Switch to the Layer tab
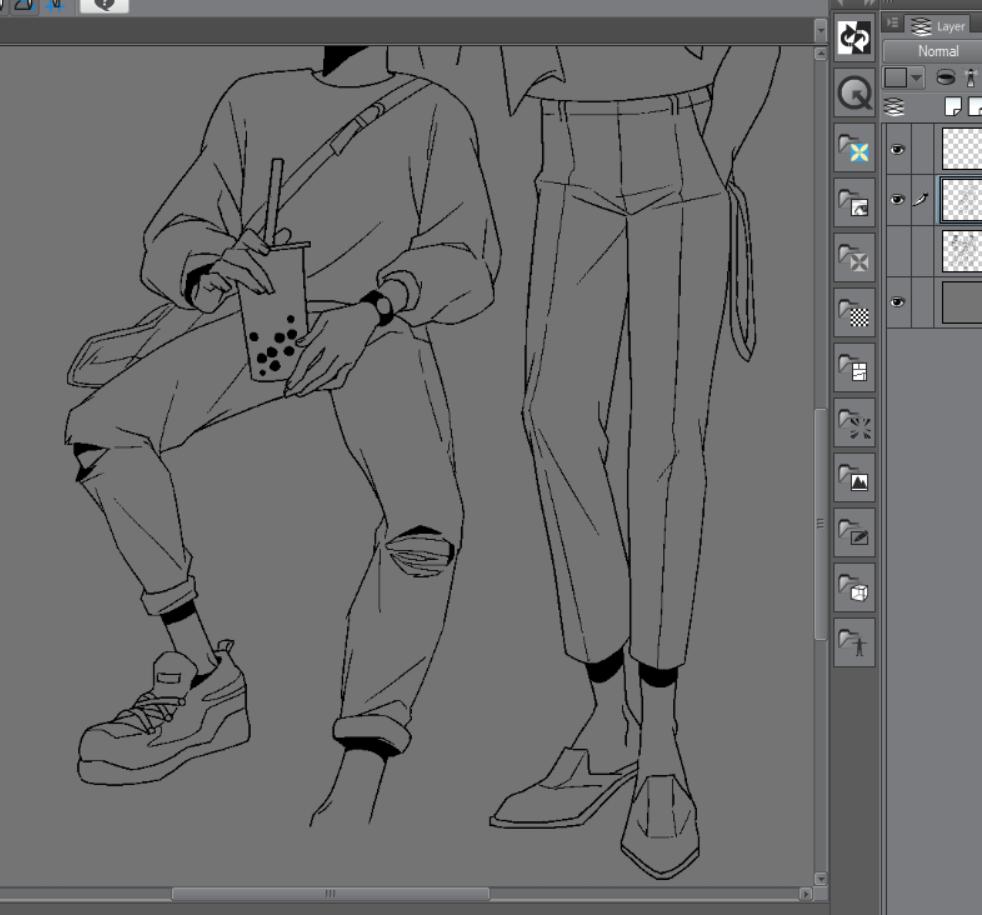982x915 pixels. tap(937, 26)
